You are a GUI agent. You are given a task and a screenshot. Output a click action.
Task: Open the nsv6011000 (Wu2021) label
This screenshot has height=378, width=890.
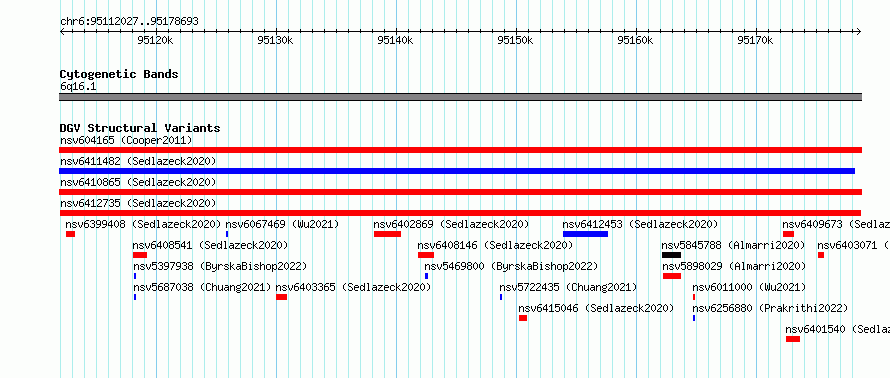click(x=749, y=287)
